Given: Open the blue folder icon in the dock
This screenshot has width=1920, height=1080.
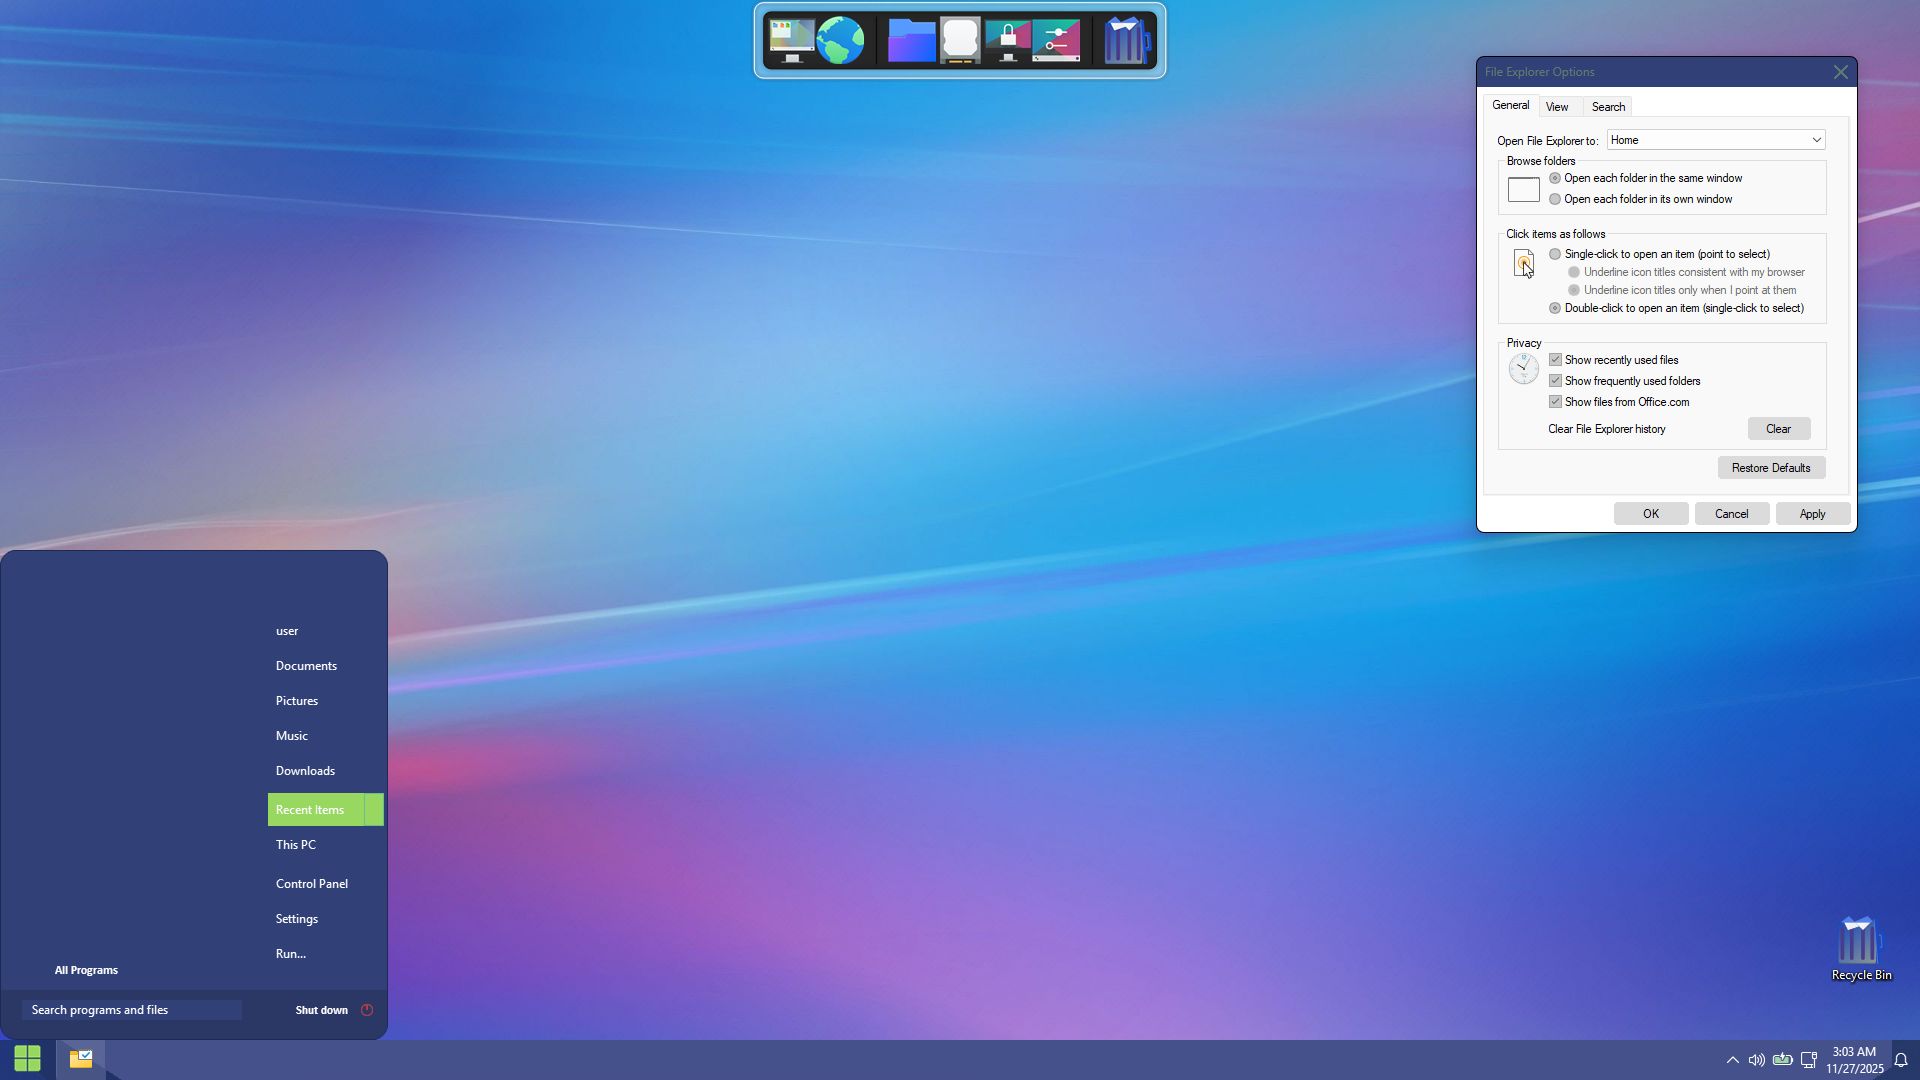Looking at the screenshot, I should (911, 41).
